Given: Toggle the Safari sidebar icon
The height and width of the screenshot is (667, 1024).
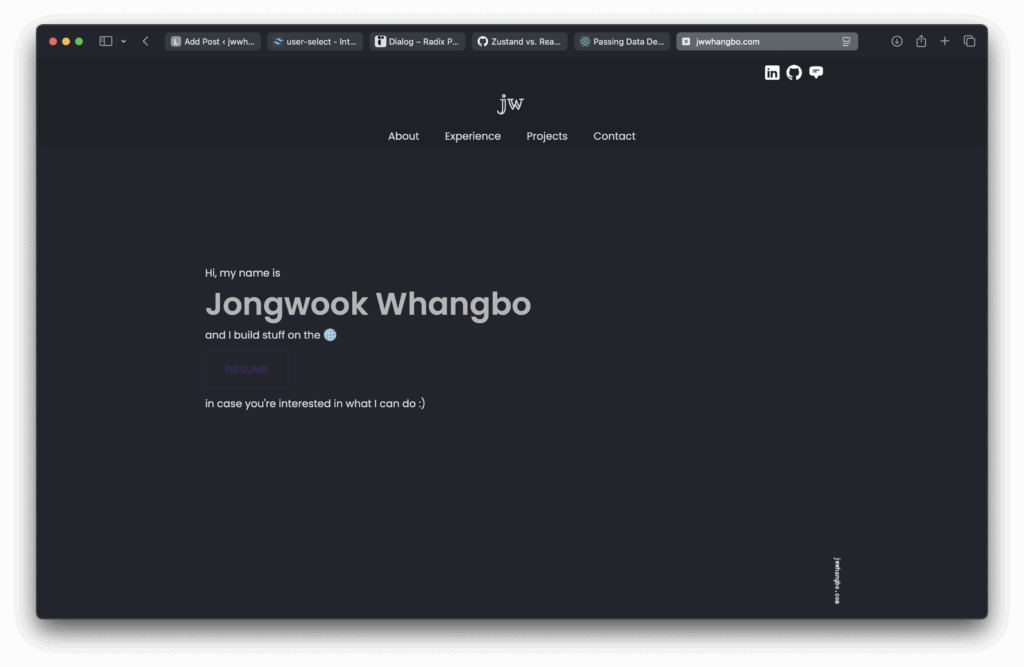Looking at the screenshot, I should click(x=106, y=41).
